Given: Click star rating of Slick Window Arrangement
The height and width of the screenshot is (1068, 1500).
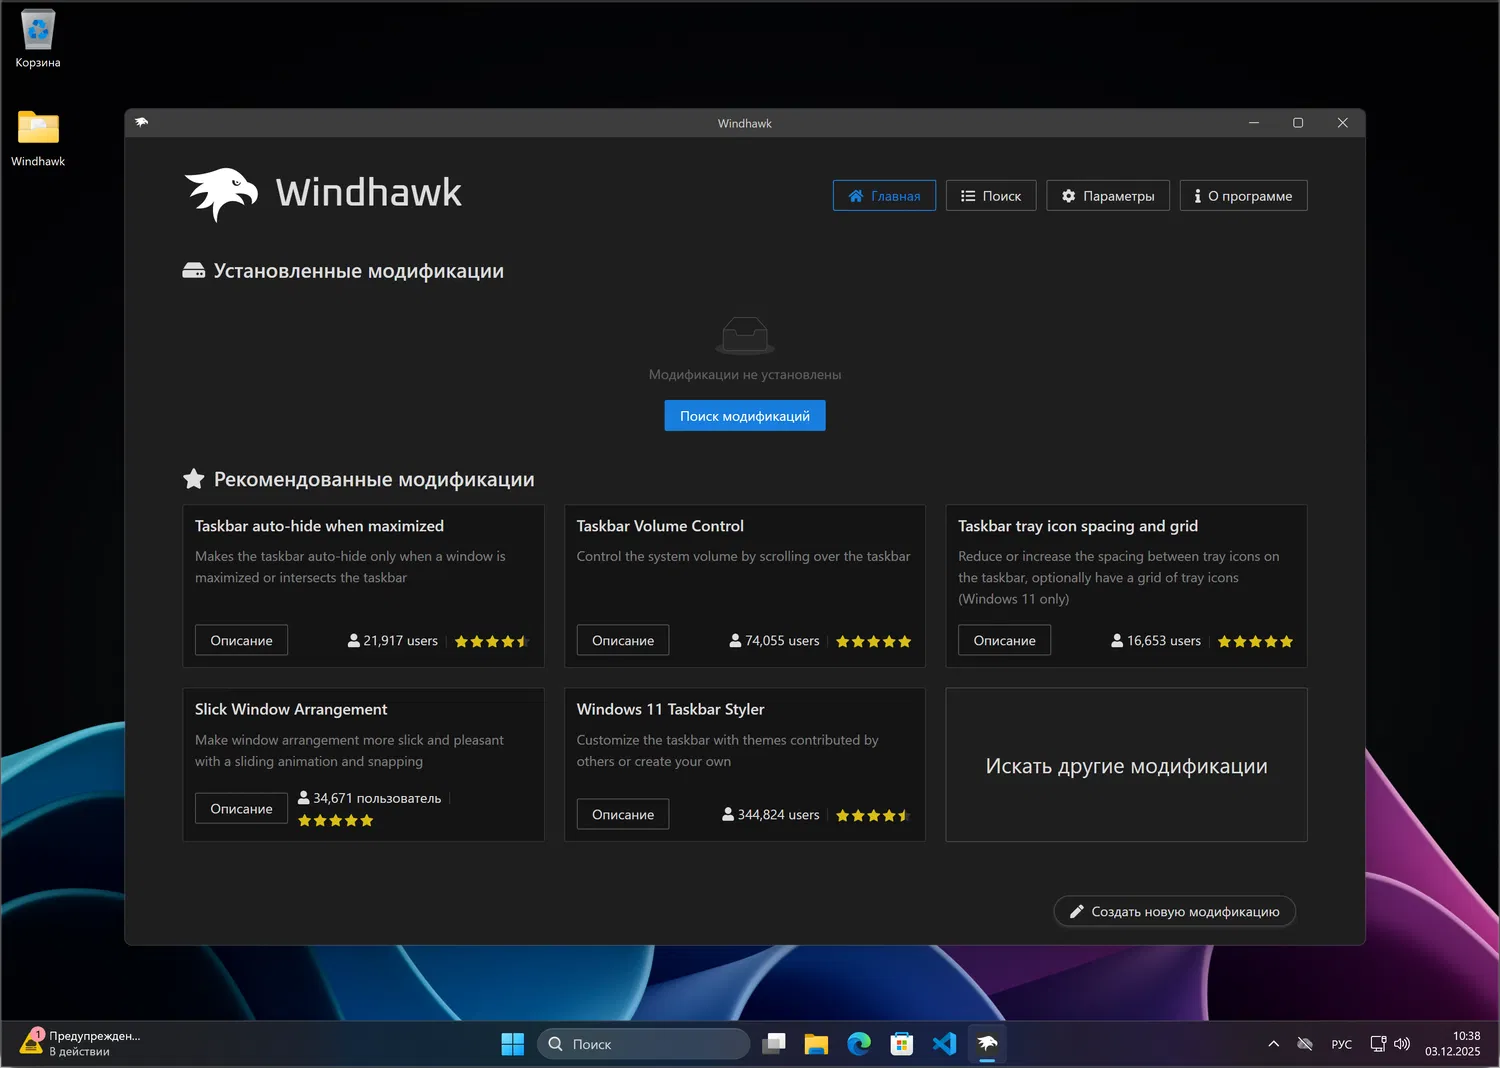Looking at the screenshot, I should click(x=336, y=821).
